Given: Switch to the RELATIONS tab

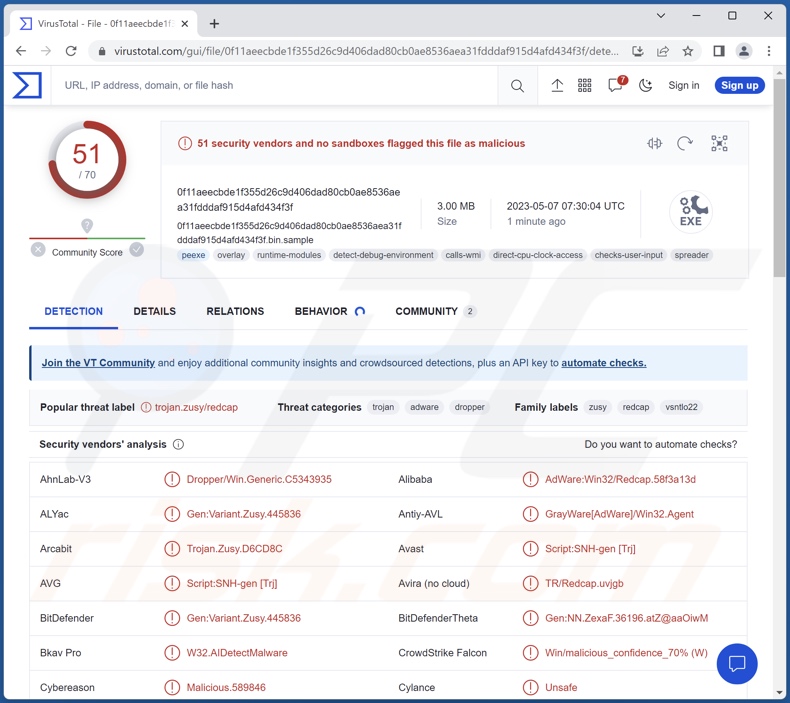Looking at the screenshot, I should click(235, 311).
